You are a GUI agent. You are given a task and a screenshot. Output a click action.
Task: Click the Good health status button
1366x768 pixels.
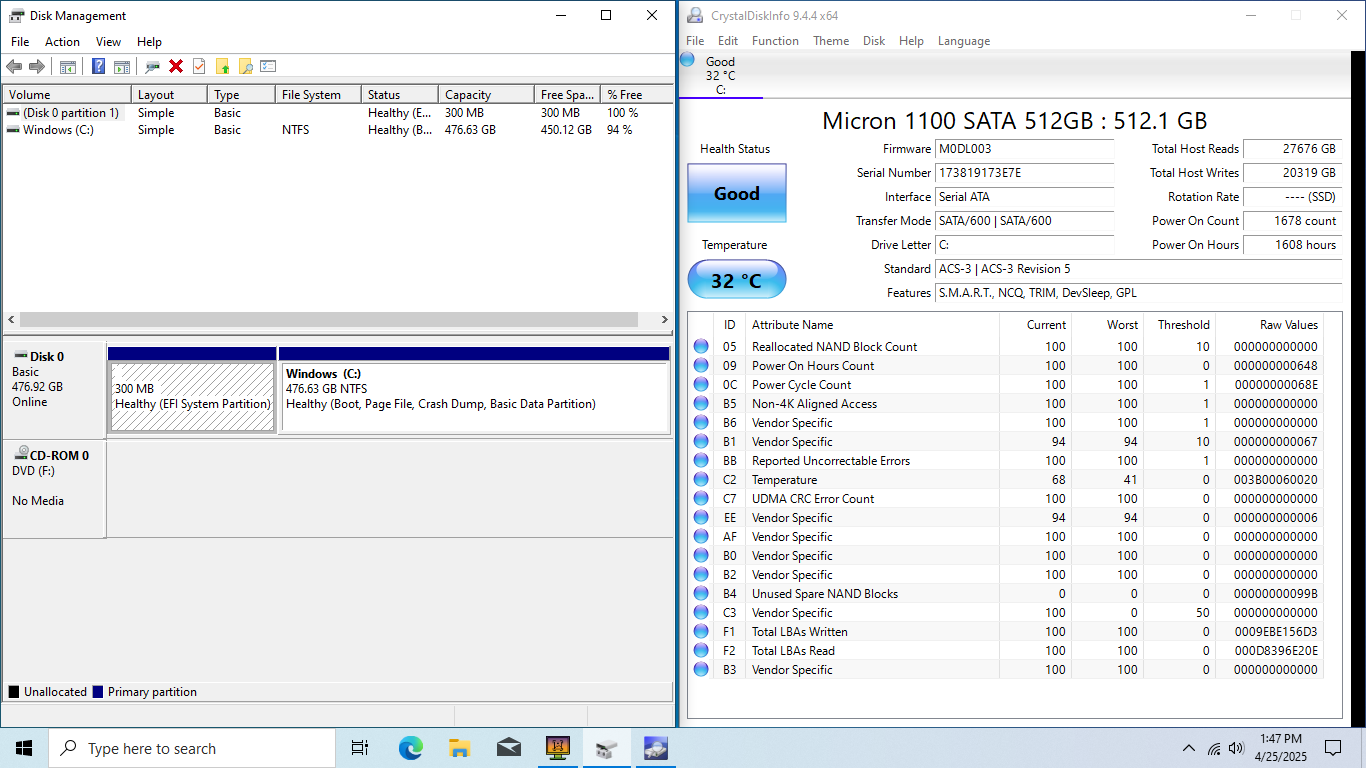point(736,193)
